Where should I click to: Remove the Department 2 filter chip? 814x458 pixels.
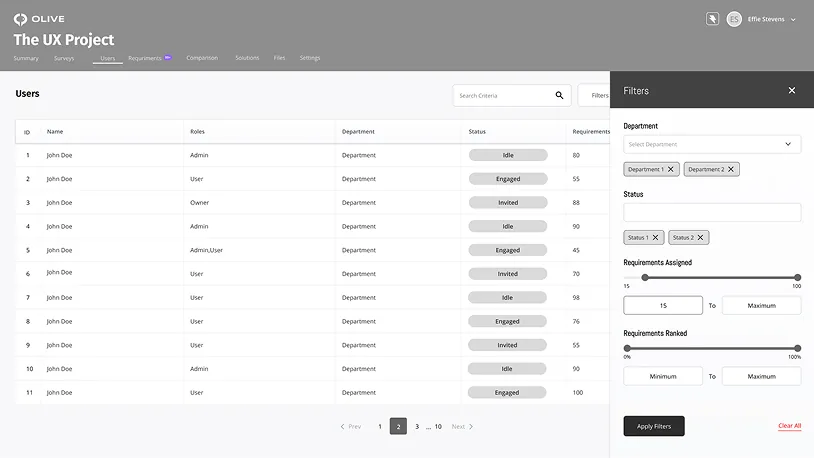click(731, 169)
